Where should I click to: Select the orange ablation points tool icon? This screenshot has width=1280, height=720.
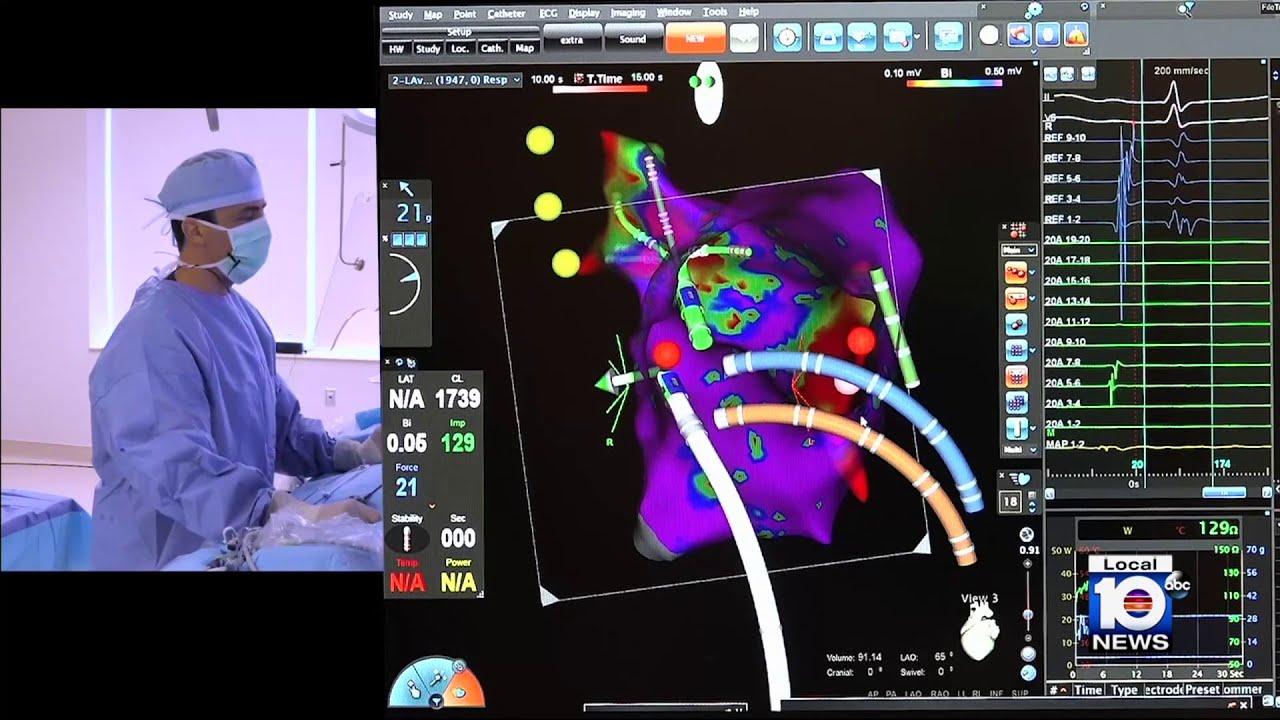(1014, 271)
